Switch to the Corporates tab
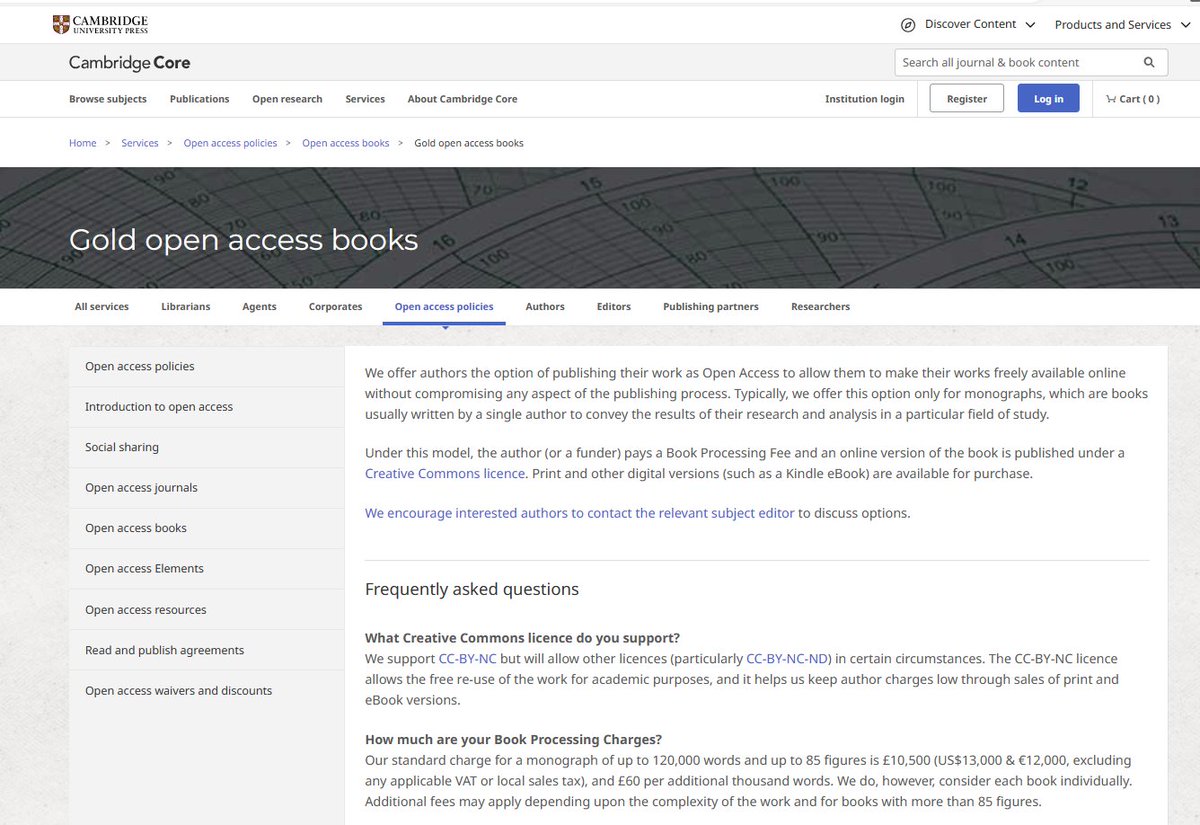 [x=335, y=307]
